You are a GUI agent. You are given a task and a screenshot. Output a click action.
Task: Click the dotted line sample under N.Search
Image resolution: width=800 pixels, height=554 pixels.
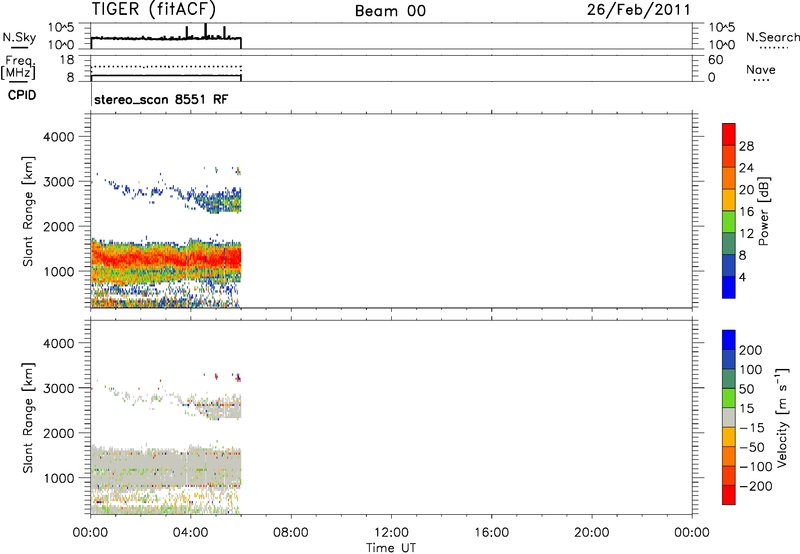pos(774,48)
